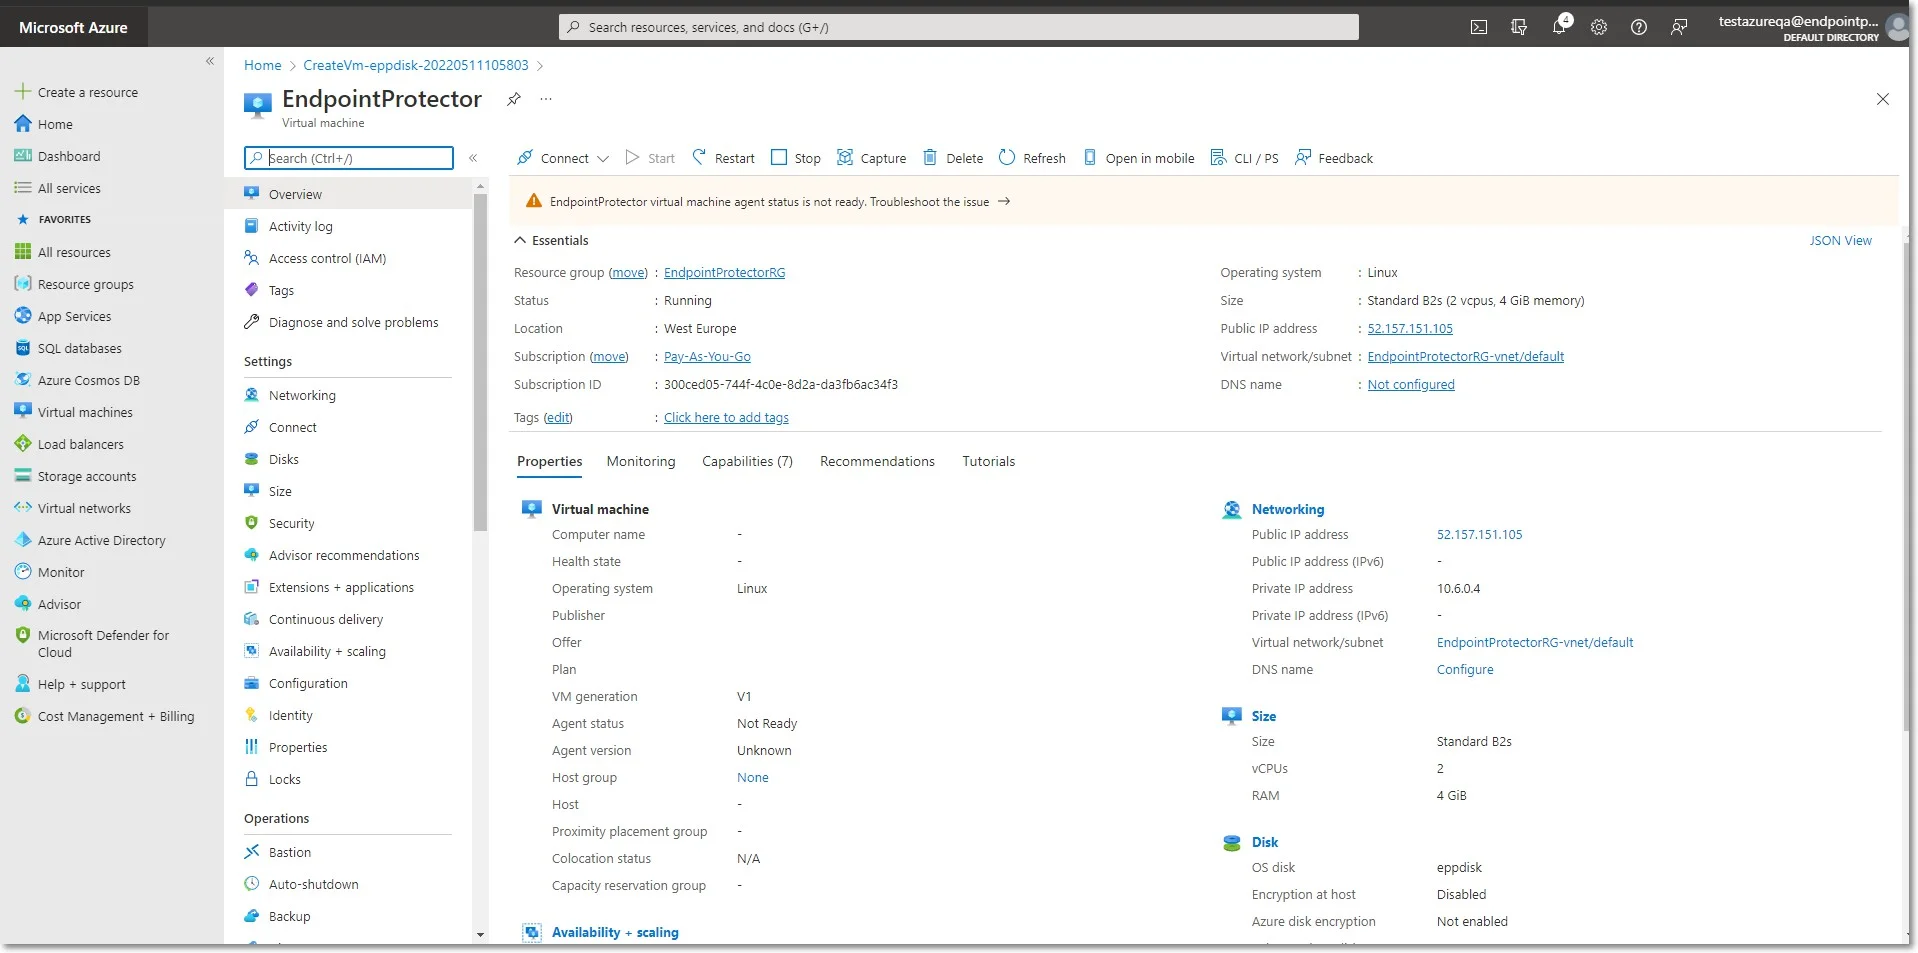This screenshot has width=1918, height=953.
Task: Click the Start toolbar button
Action: point(650,158)
